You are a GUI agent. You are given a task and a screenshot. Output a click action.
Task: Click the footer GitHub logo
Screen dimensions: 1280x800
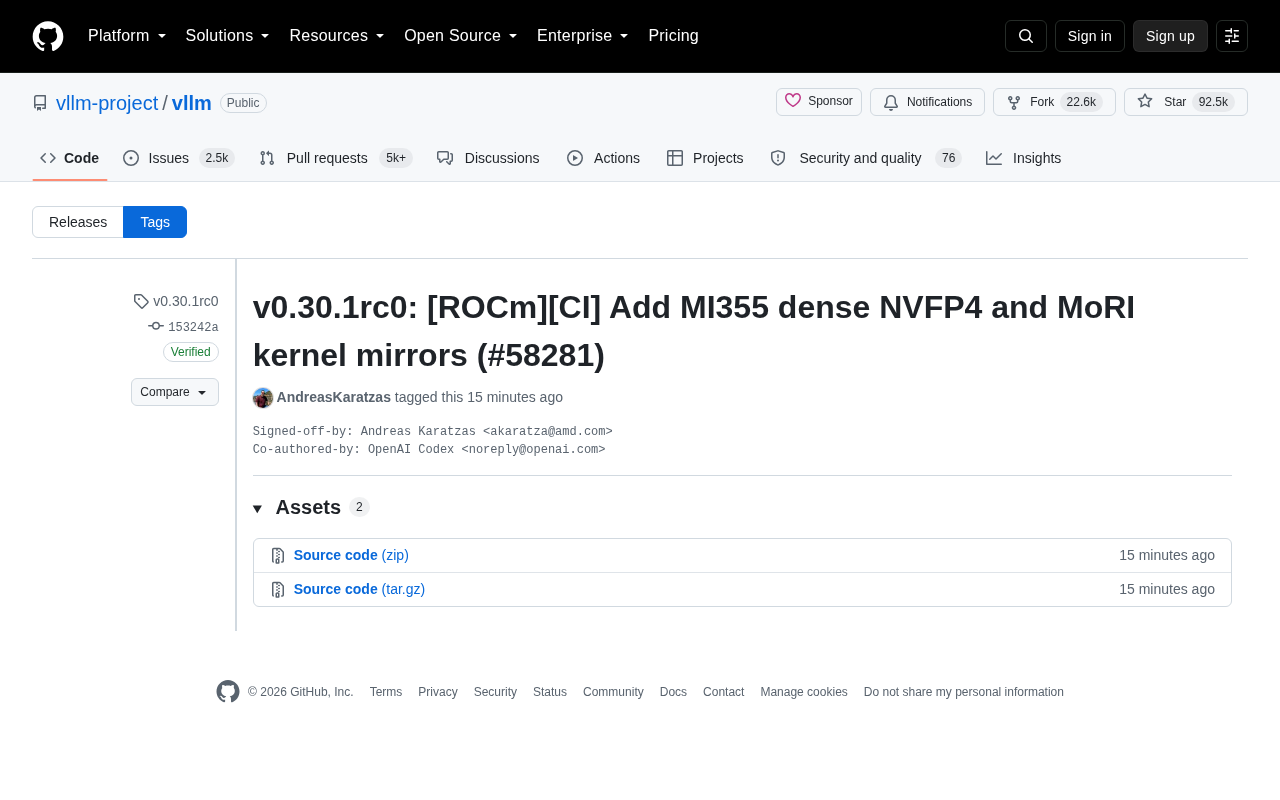tap(228, 692)
